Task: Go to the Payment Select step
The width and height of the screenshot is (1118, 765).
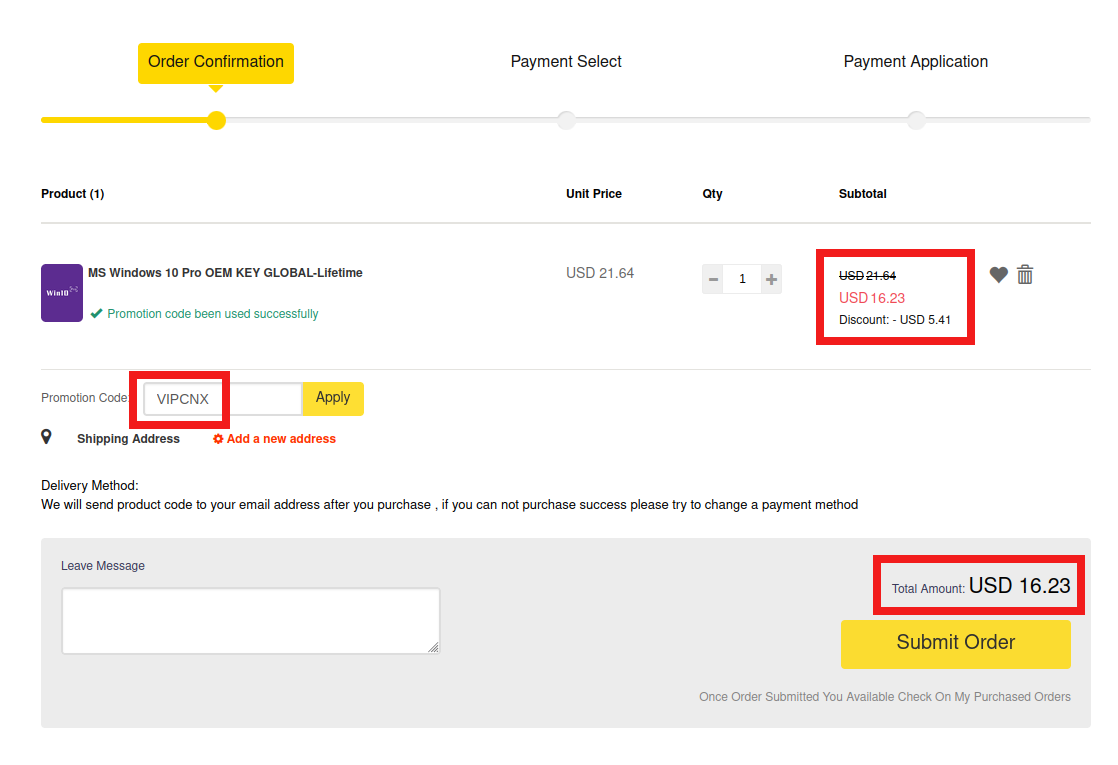Action: tap(566, 62)
